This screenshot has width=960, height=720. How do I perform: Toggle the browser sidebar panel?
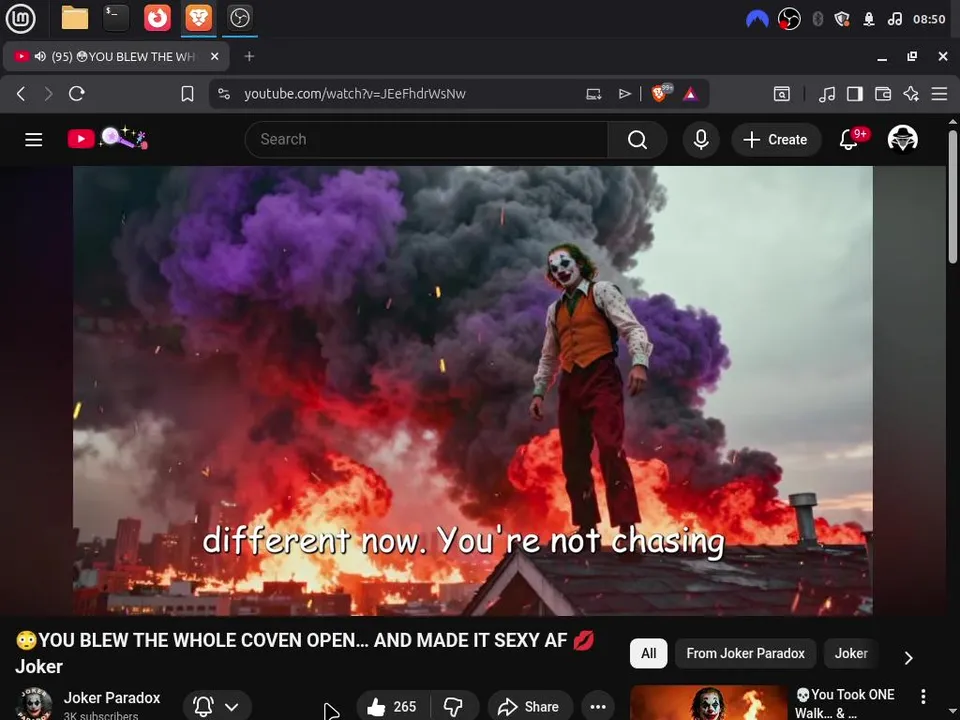click(x=855, y=94)
